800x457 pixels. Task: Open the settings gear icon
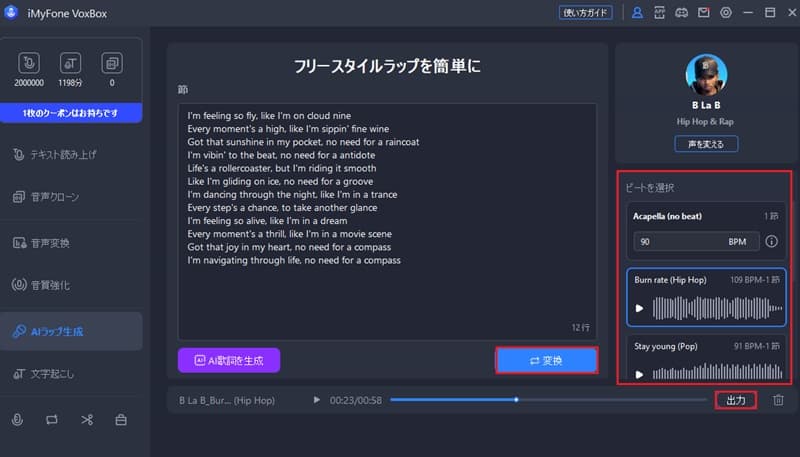click(x=726, y=13)
